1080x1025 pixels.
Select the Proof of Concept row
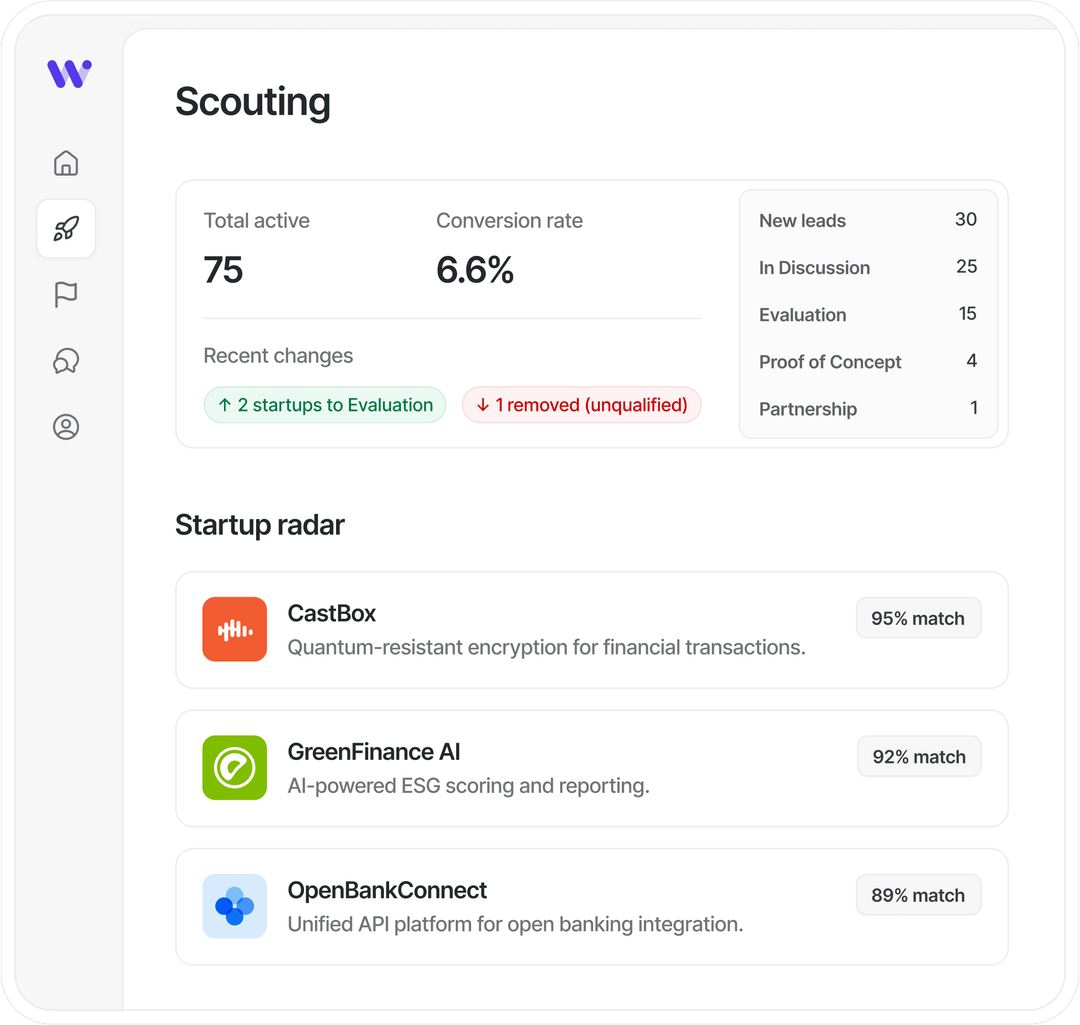point(867,362)
